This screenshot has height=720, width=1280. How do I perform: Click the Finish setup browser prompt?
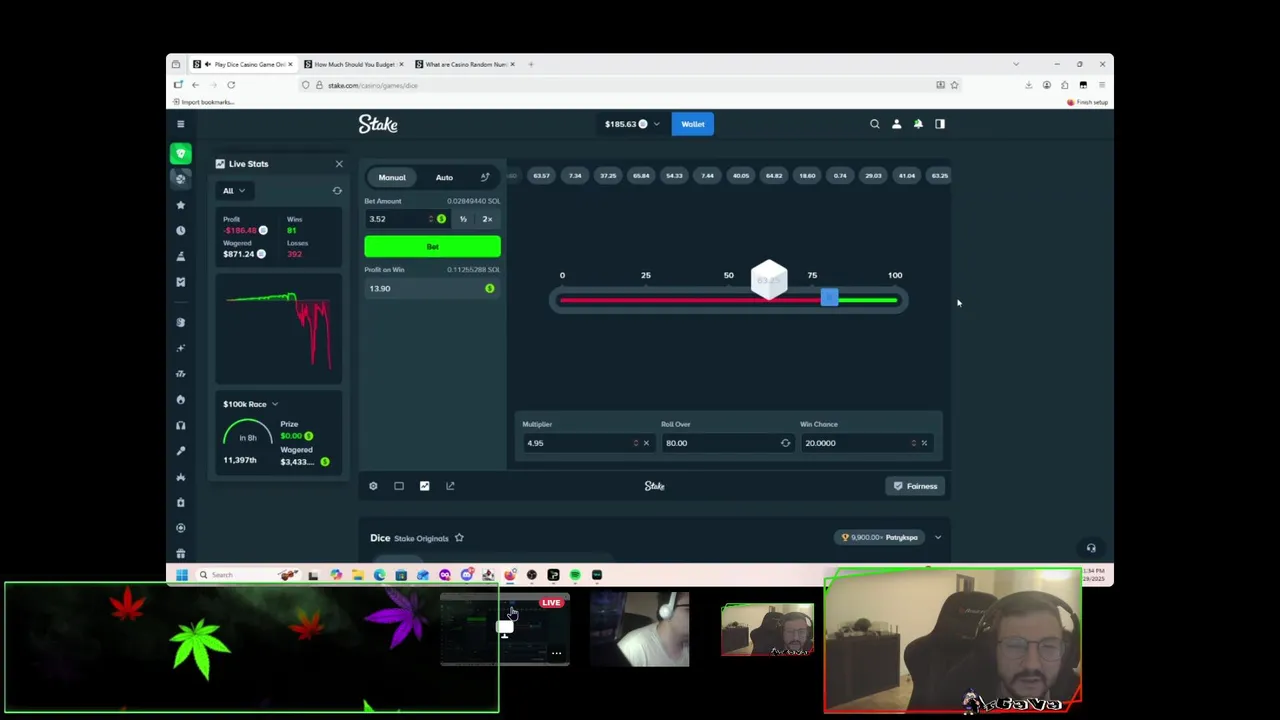(1087, 102)
